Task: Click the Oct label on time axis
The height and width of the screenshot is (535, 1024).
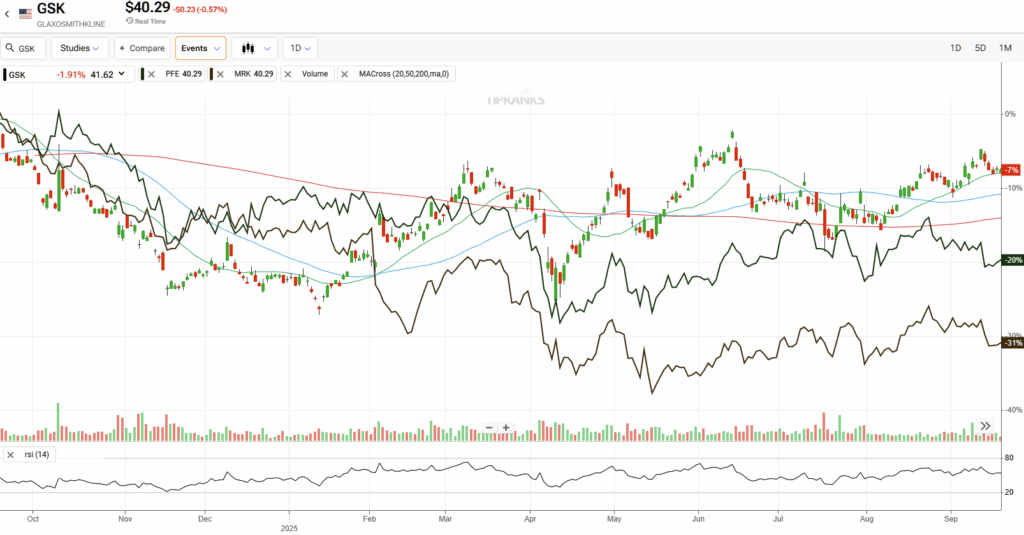Action: click(33, 519)
